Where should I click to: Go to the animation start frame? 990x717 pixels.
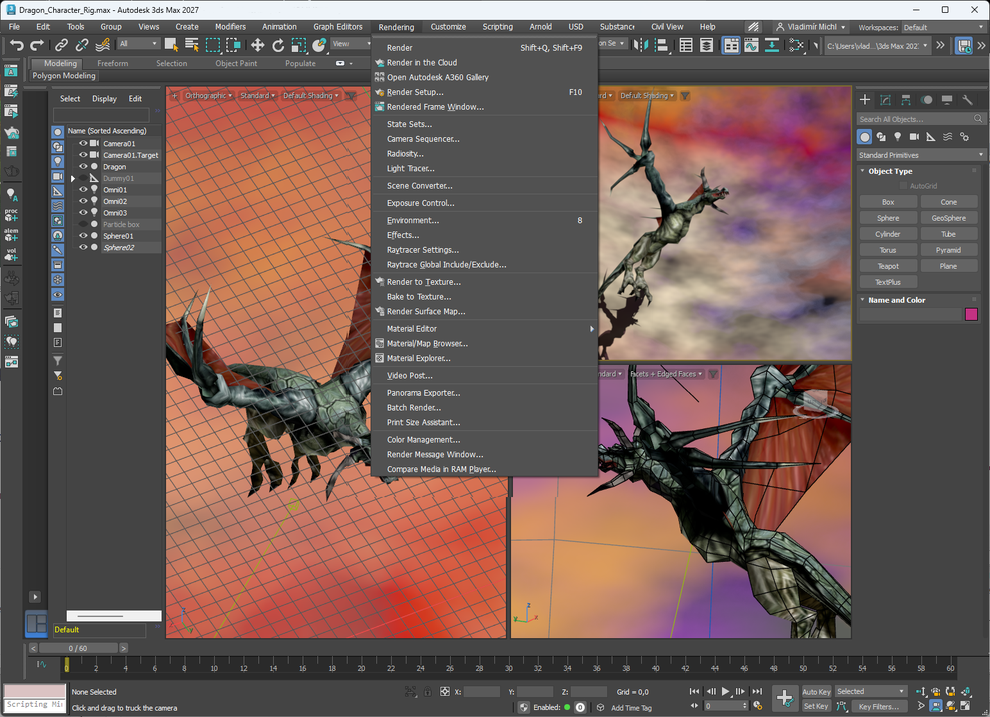pyautogui.click(x=695, y=692)
